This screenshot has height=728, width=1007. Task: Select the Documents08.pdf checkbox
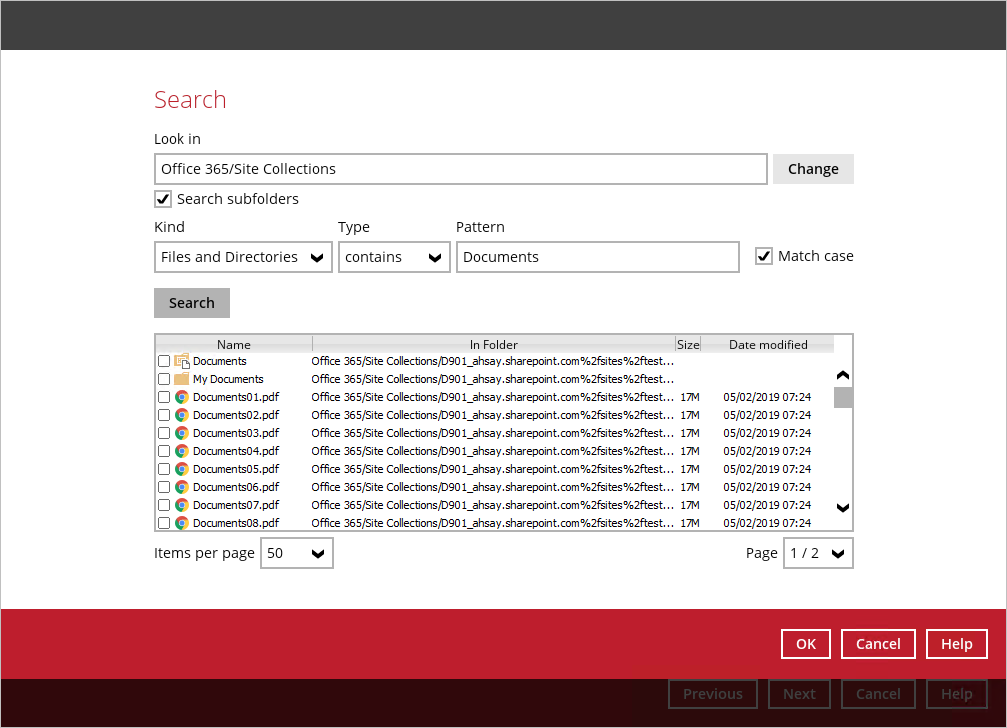click(164, 523)
